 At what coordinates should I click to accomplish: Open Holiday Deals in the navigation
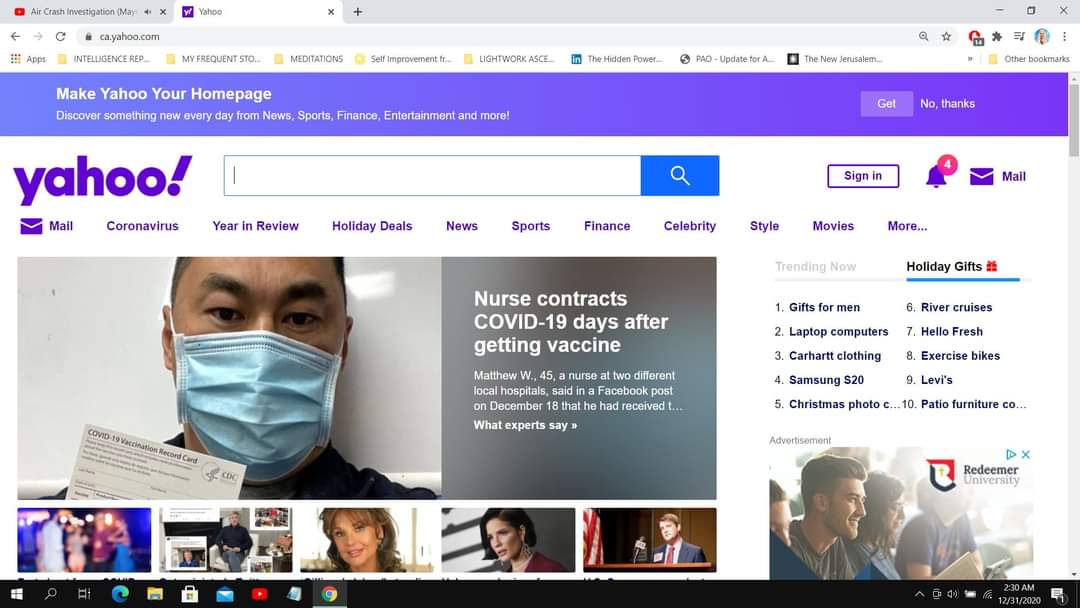coord(372,226)
